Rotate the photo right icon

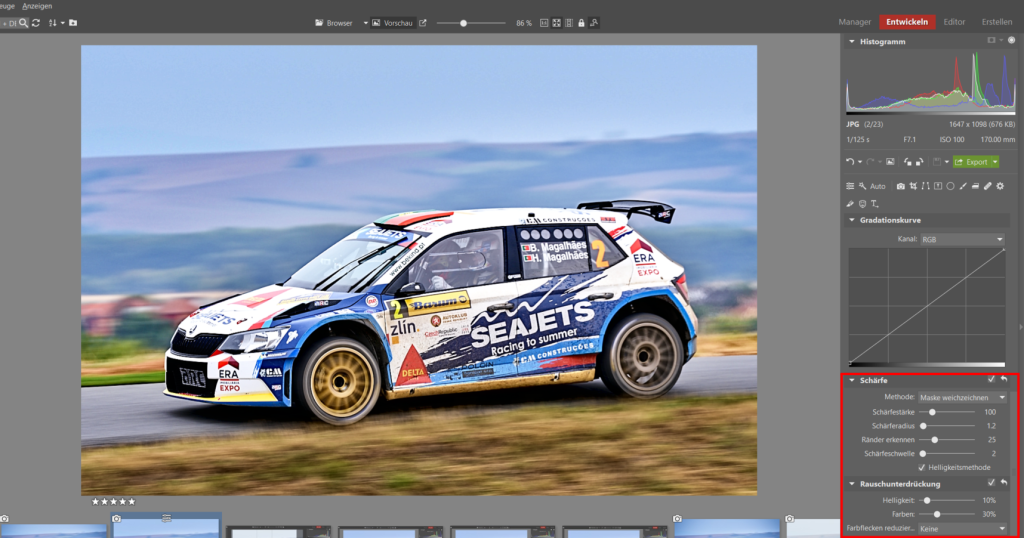tap(920, 162)
